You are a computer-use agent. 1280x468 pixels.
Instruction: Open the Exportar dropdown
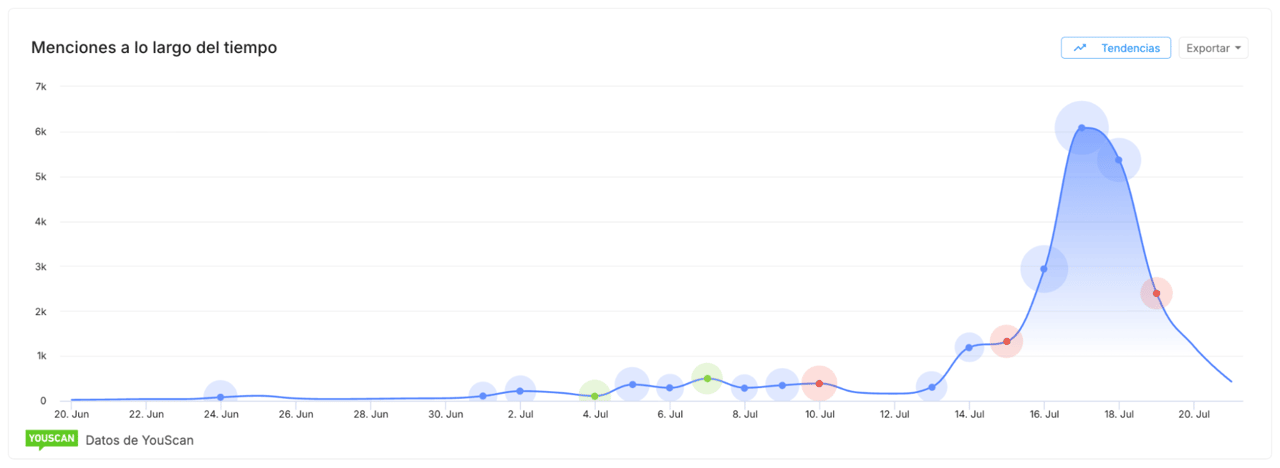coord(1213,48)
